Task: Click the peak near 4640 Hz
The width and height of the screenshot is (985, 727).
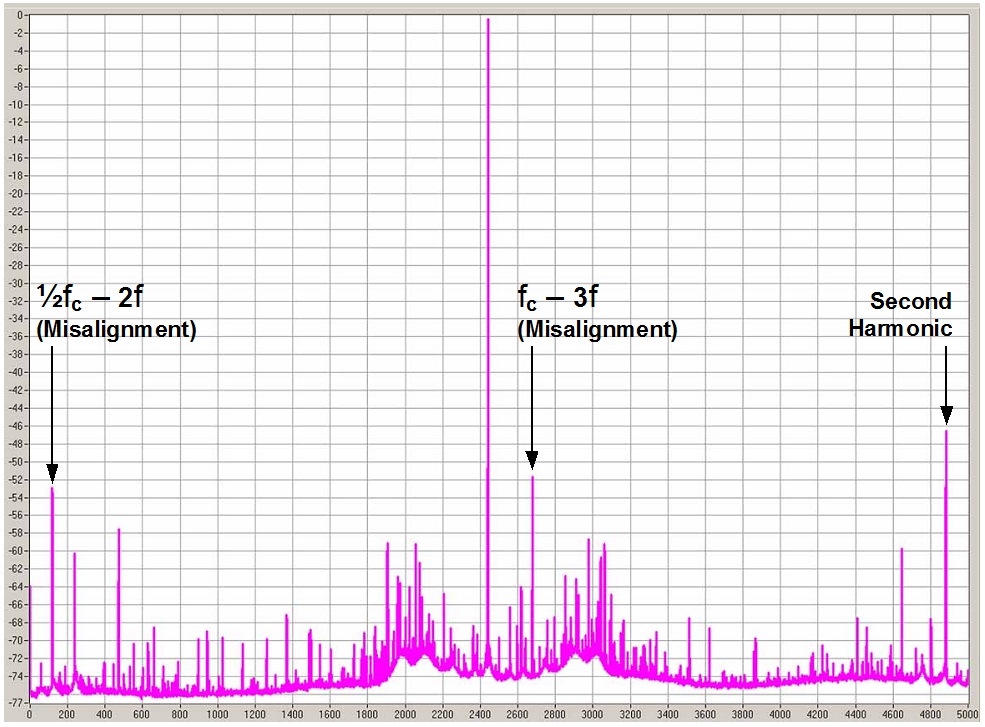Action: pos(901,550)
